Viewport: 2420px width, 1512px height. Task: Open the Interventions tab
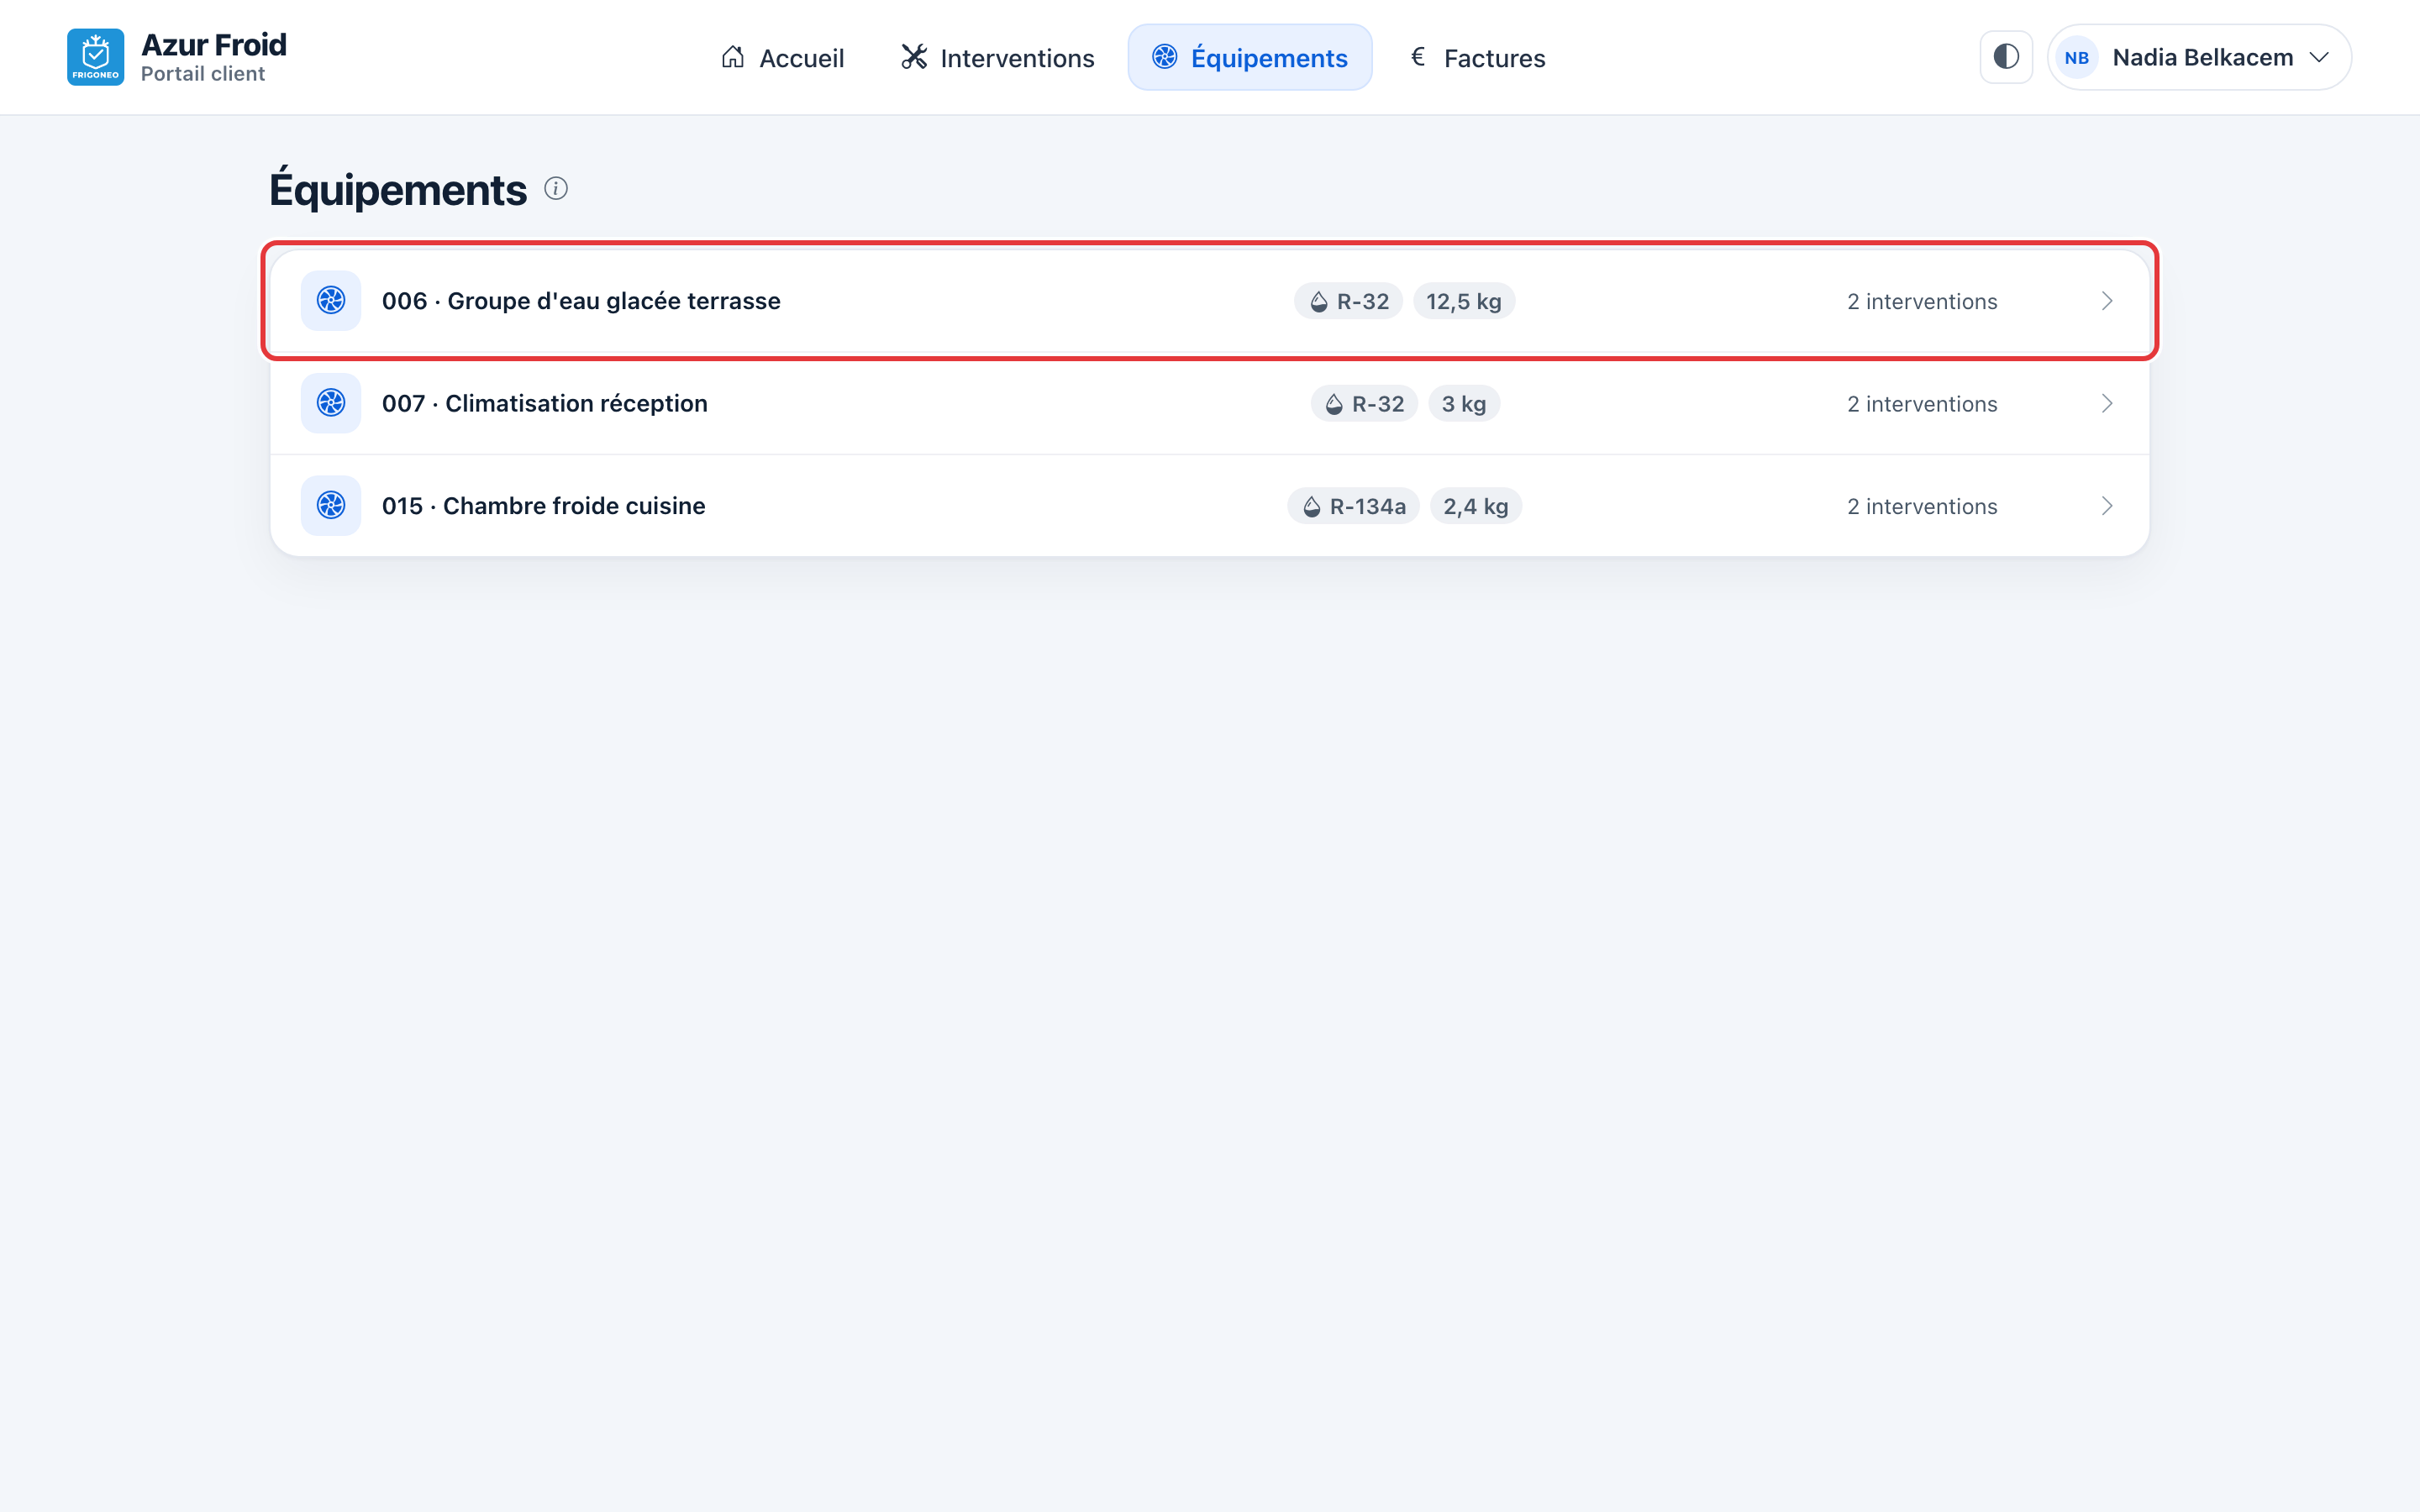click(x=997, y=57)
